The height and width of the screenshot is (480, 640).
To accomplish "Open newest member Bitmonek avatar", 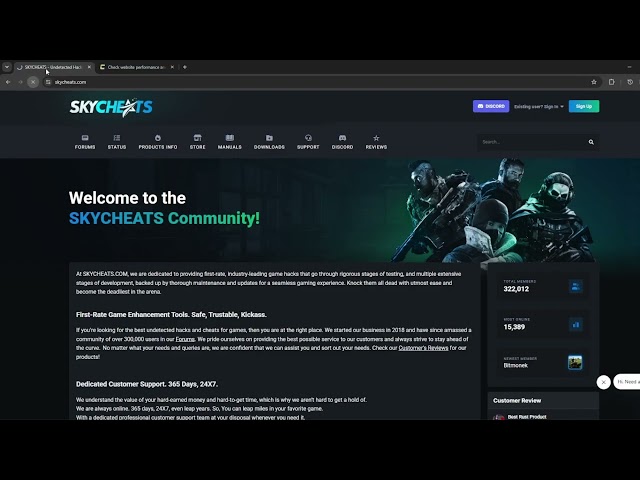I will (x=575, y=362).
